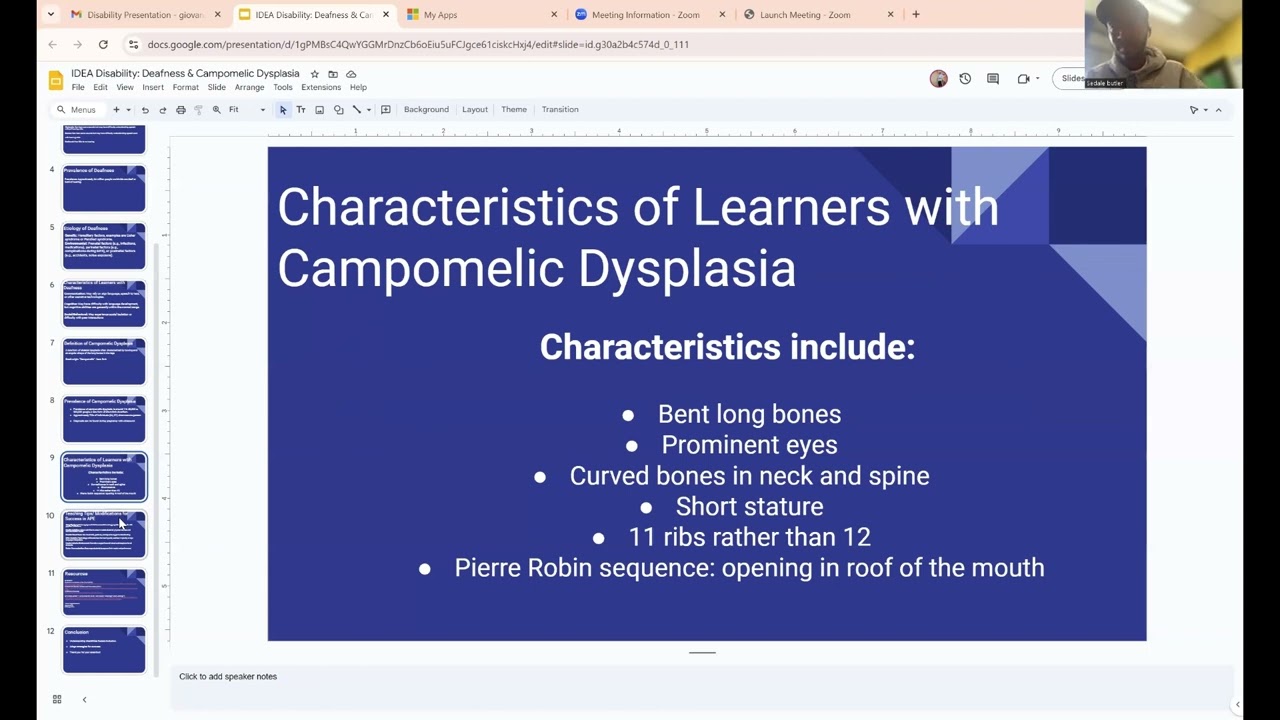Select the Text box tool
1280x720 pixels.
tap(301, 110)
